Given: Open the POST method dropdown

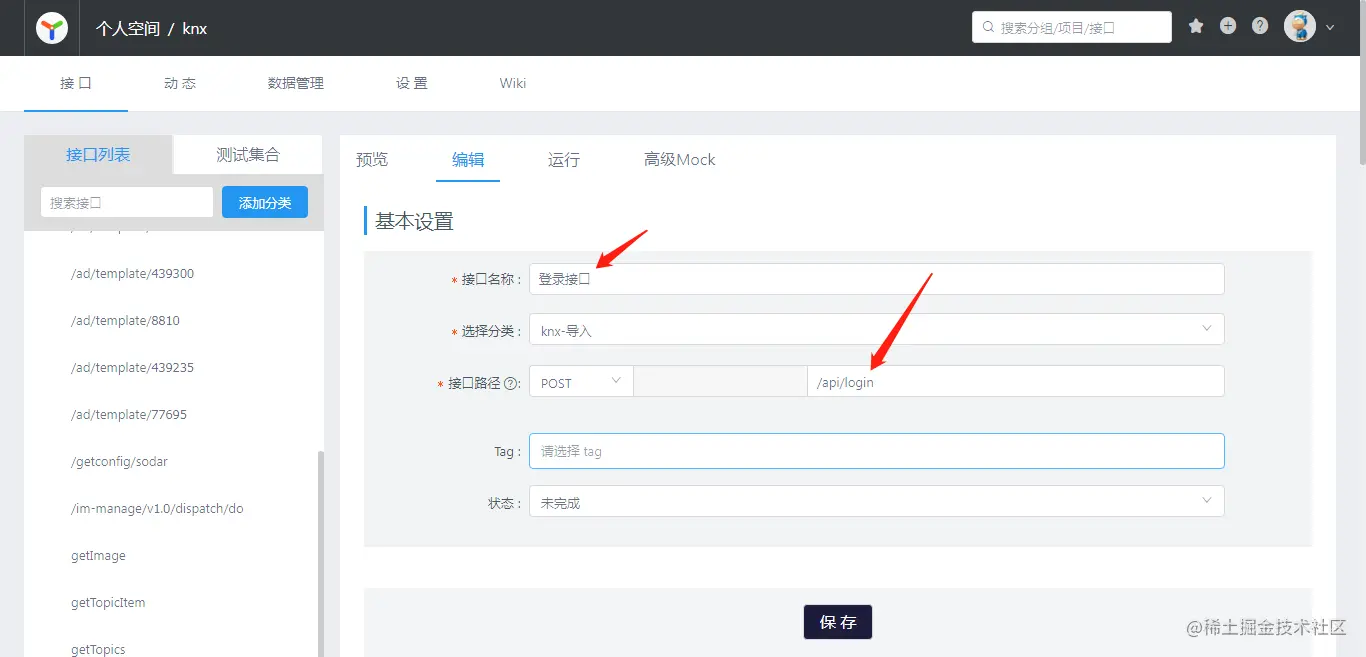Looking at the screenshot, I should (581, 382).
